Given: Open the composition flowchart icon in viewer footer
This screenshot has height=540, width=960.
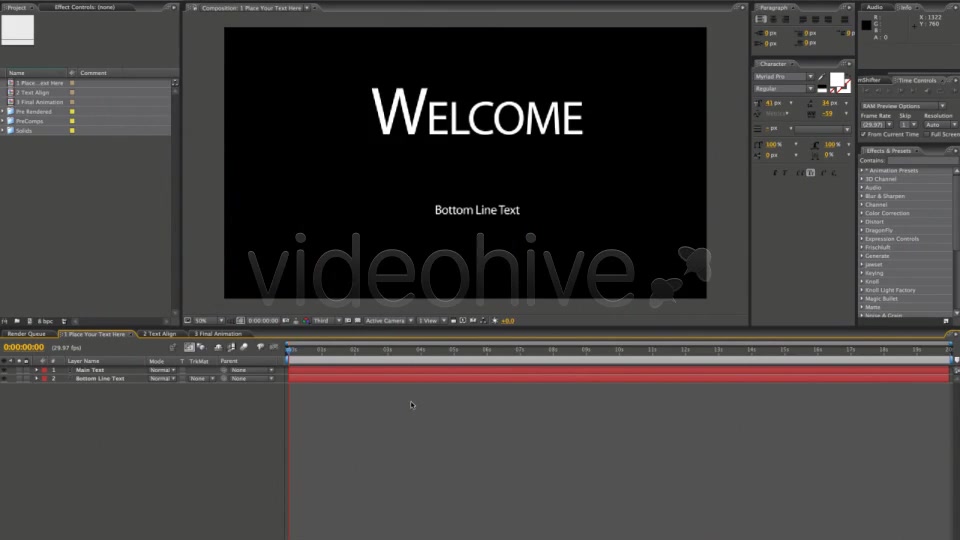Looking at the screenshot, I should [x=483, y=321].
